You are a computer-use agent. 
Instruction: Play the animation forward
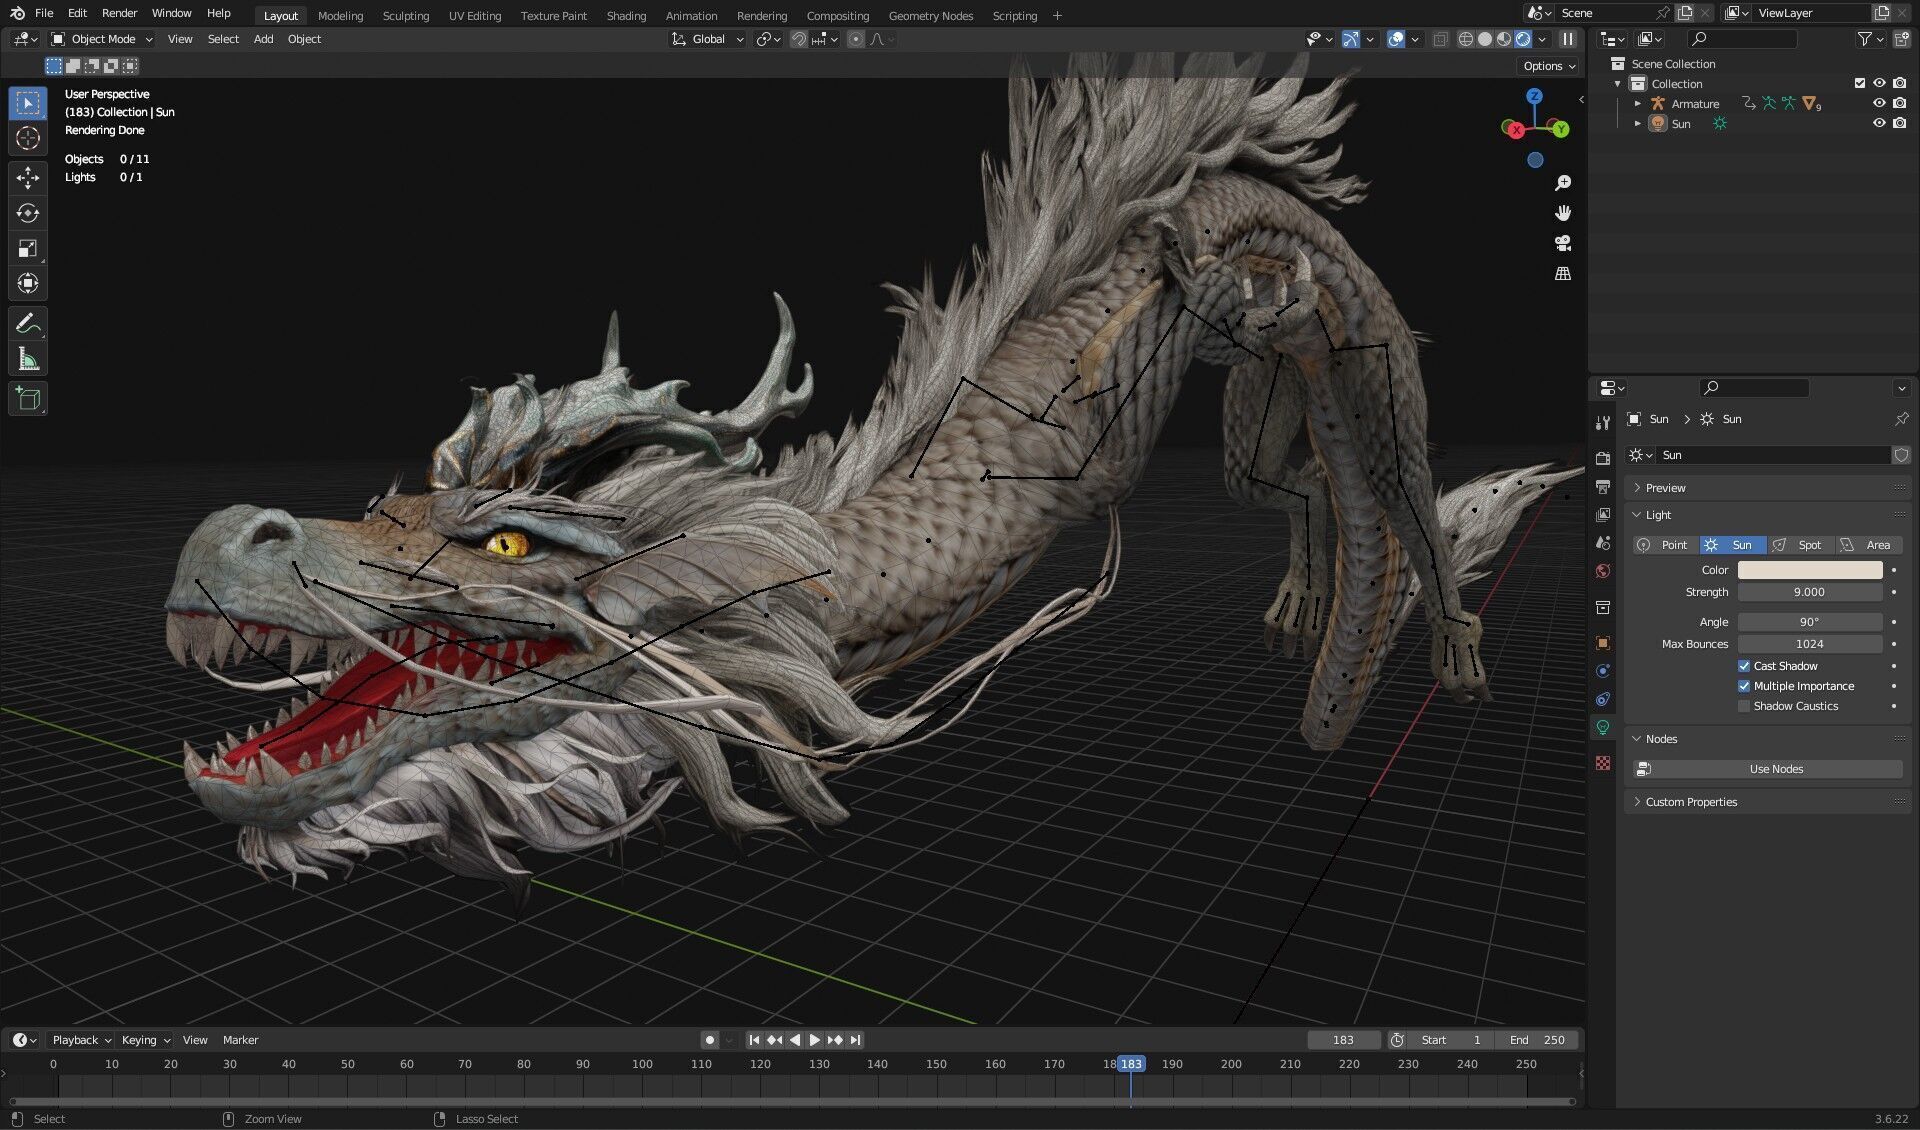(x=815, y=1040)
